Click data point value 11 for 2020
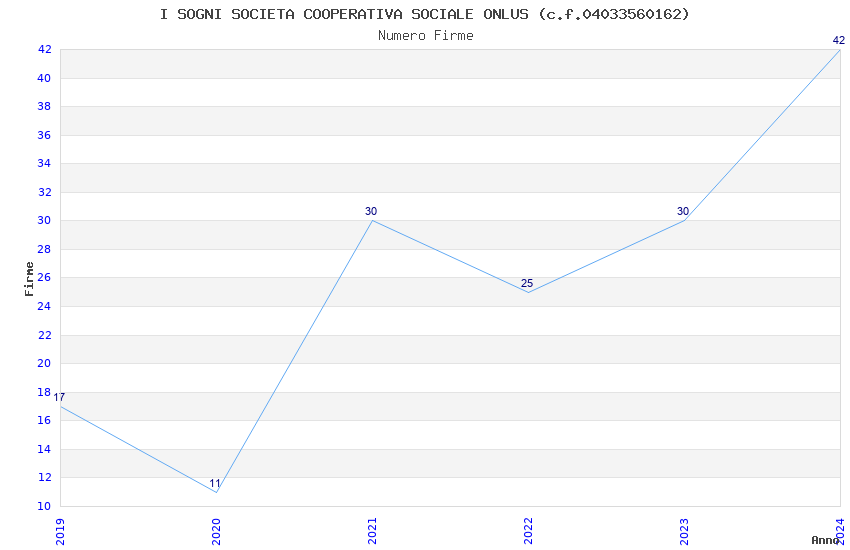Image resolution: width=850 pixels, height=550 pixels. pyautogui.click(x=215, y=483)
